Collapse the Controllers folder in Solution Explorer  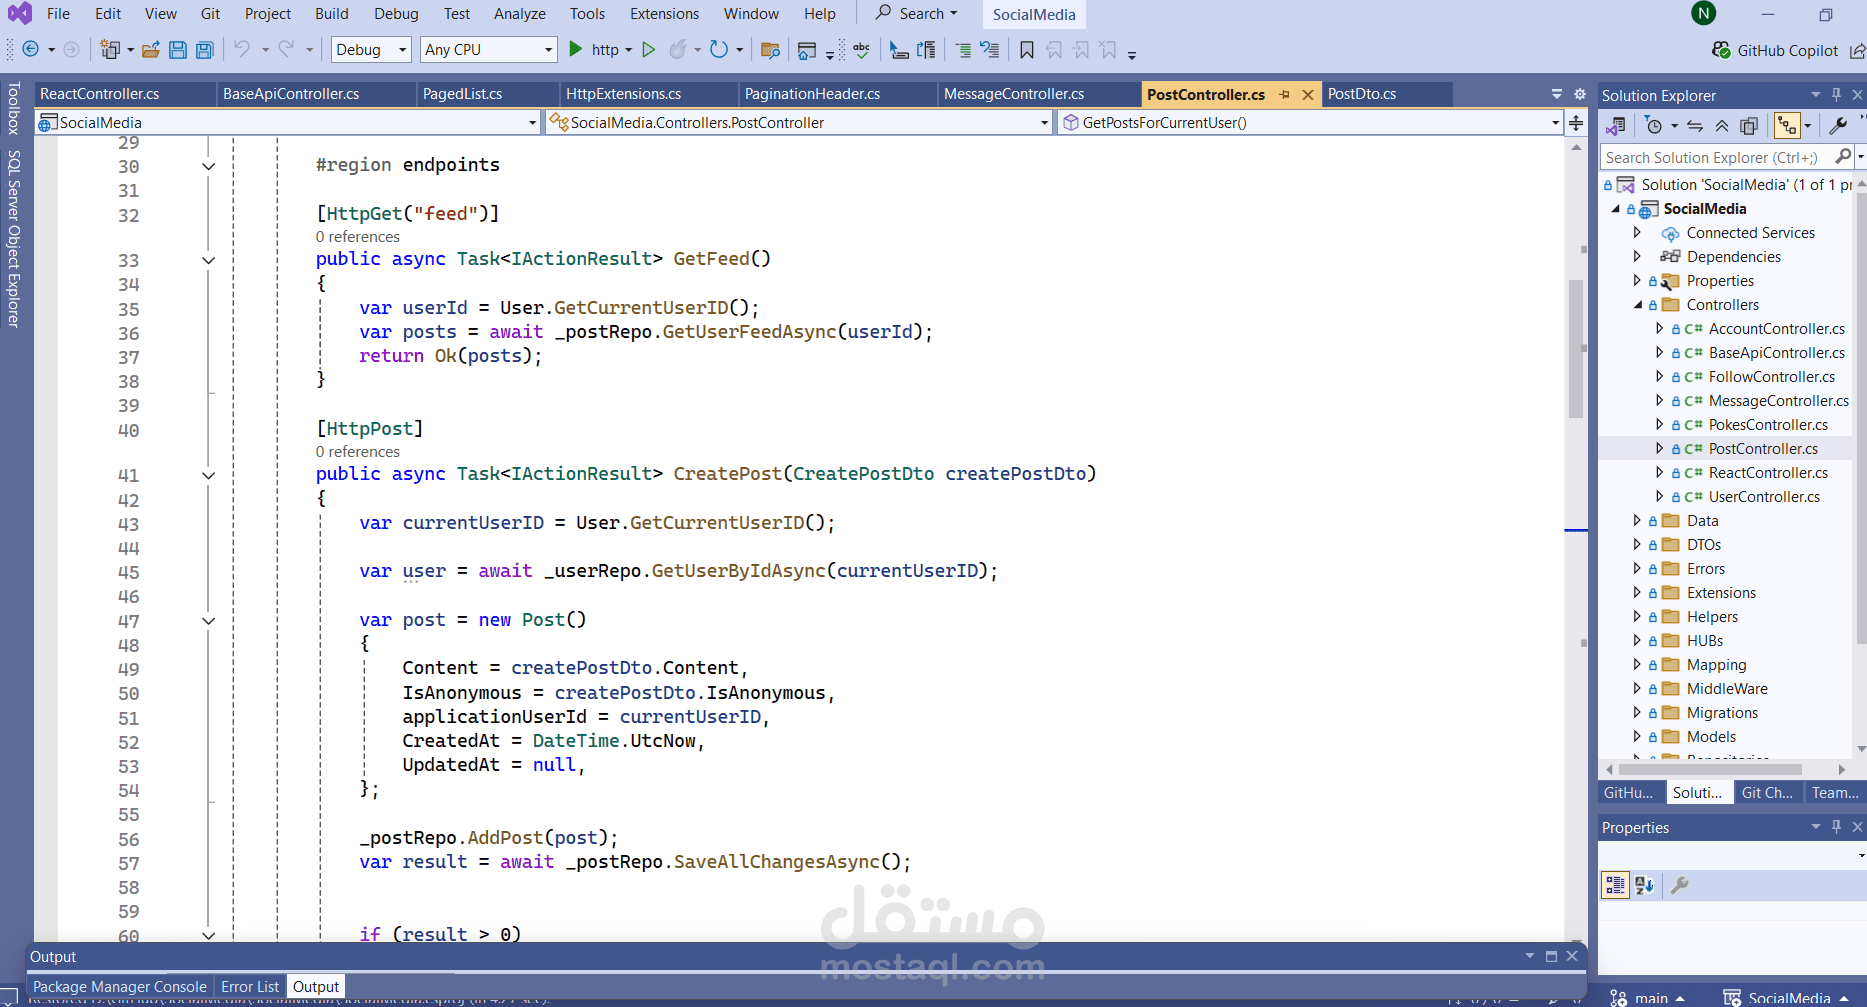click(x=1638, y=305)
